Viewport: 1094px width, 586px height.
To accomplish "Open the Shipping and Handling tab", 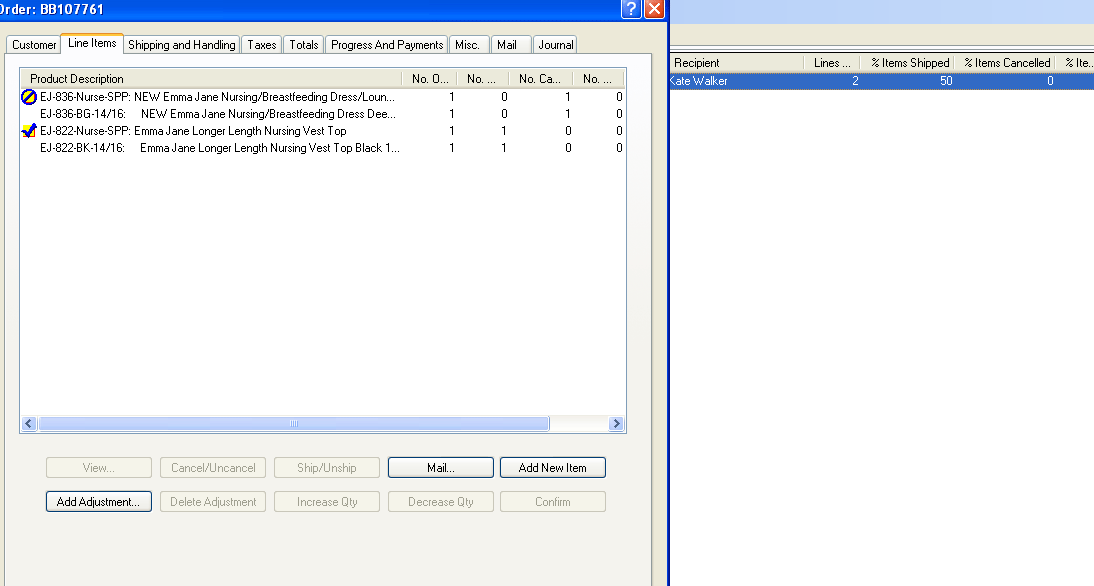I will click(x=182, y=45).
